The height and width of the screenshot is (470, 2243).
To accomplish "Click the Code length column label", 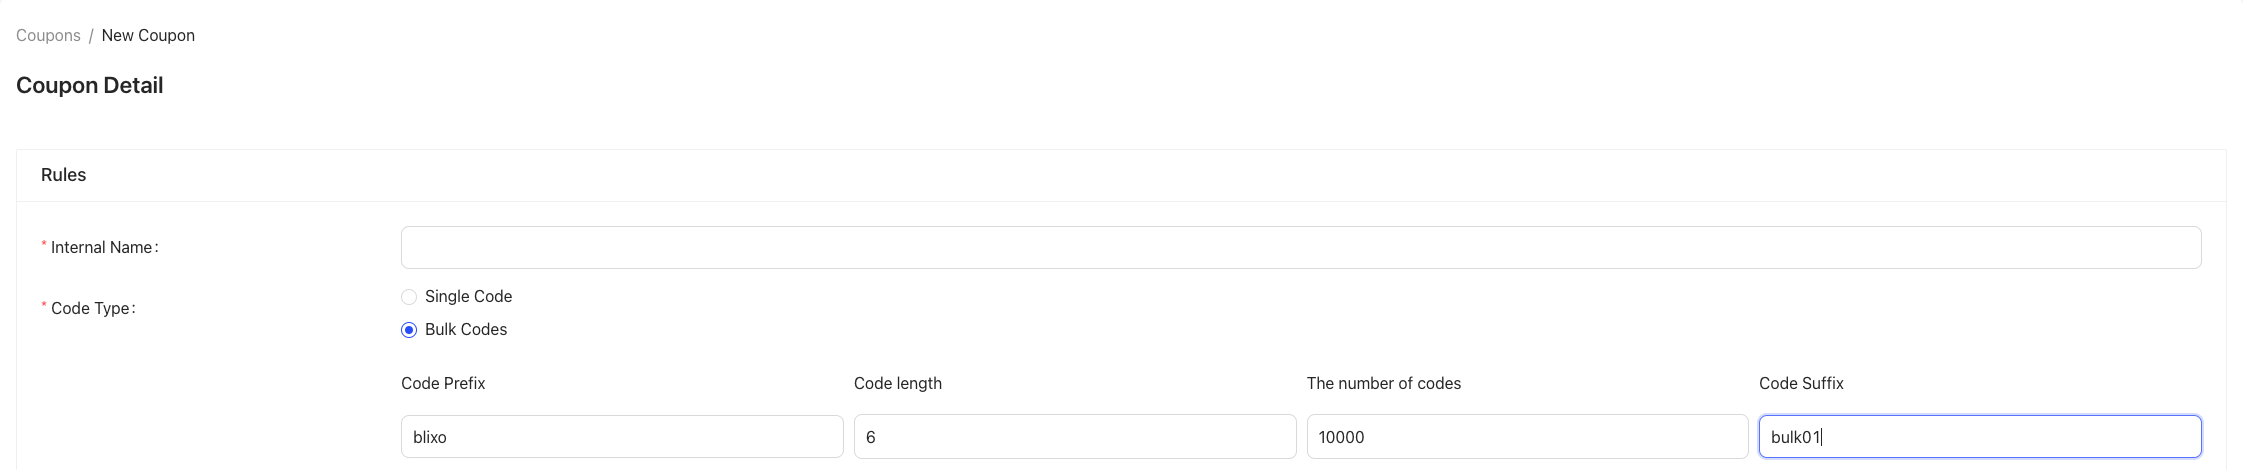I will pos(898,384).
